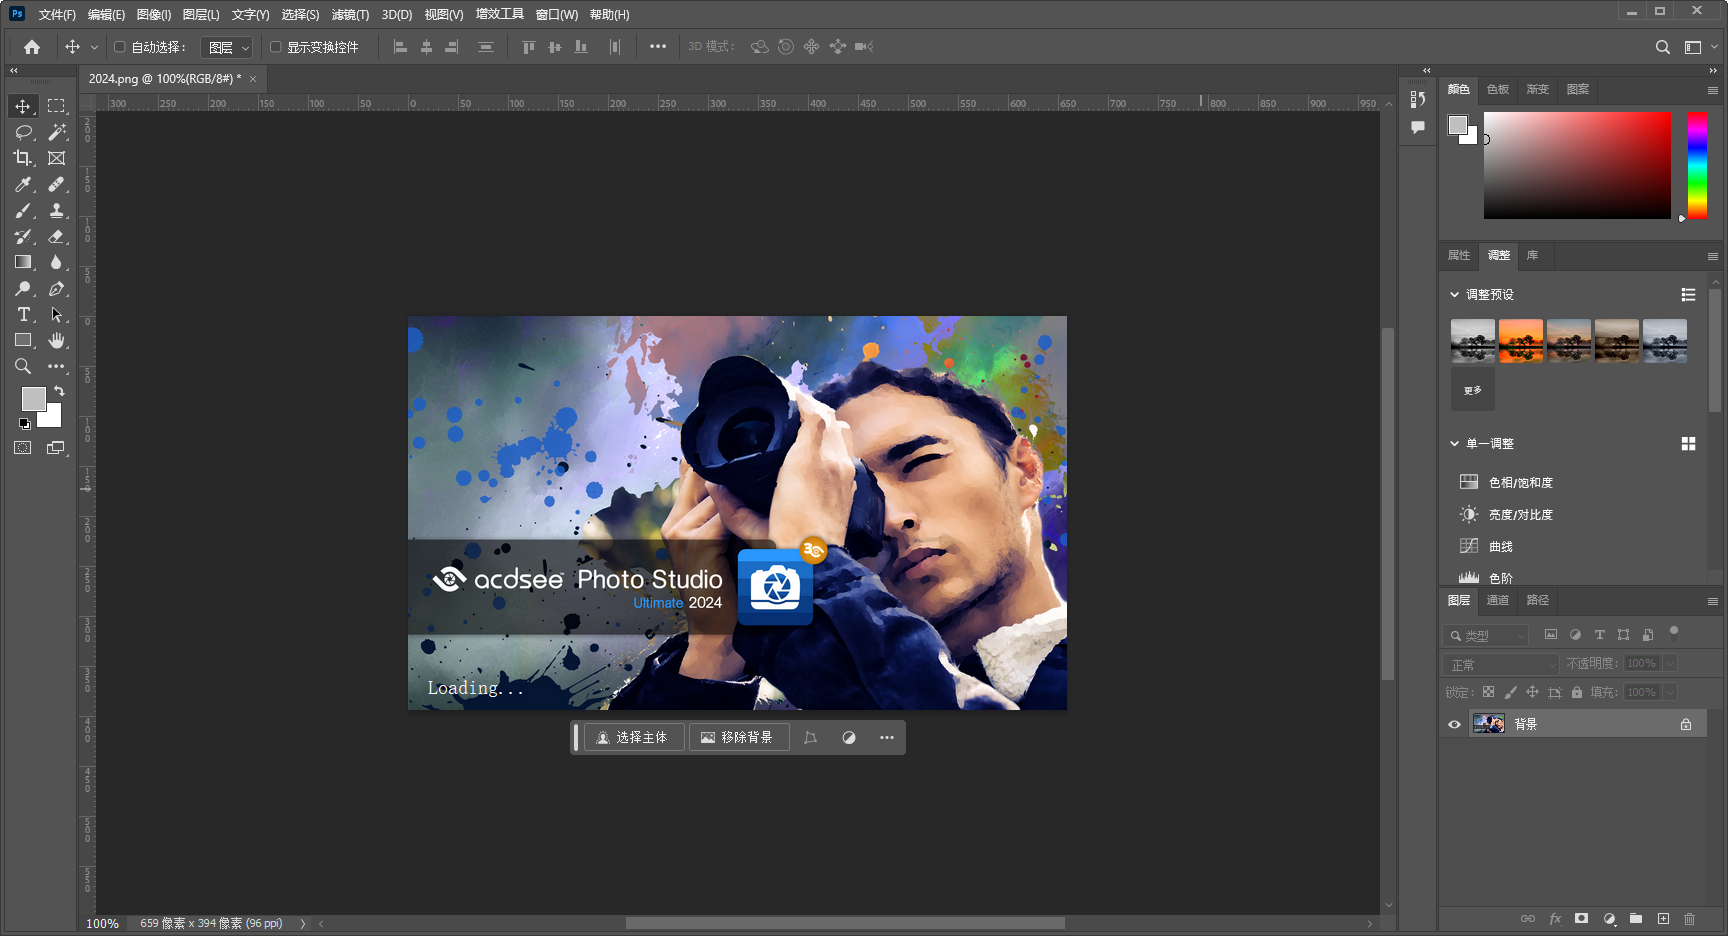The width and height of the screenshot is (1728, 936).
Task: Switch to the 属性 tab
Action: click(1459, 256)
